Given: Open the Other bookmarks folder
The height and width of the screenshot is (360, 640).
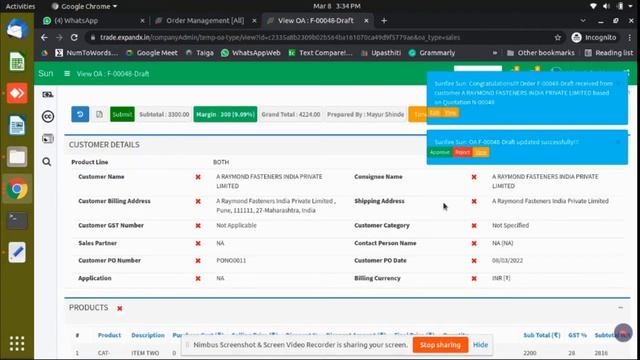Looking at the screenshot, I should click(540, 53).
